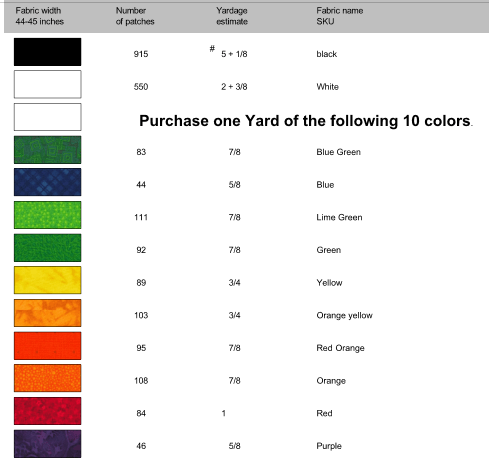Click the 'Red' fabric name beside 84
This screenshot has width=489, height=464.
324,413
